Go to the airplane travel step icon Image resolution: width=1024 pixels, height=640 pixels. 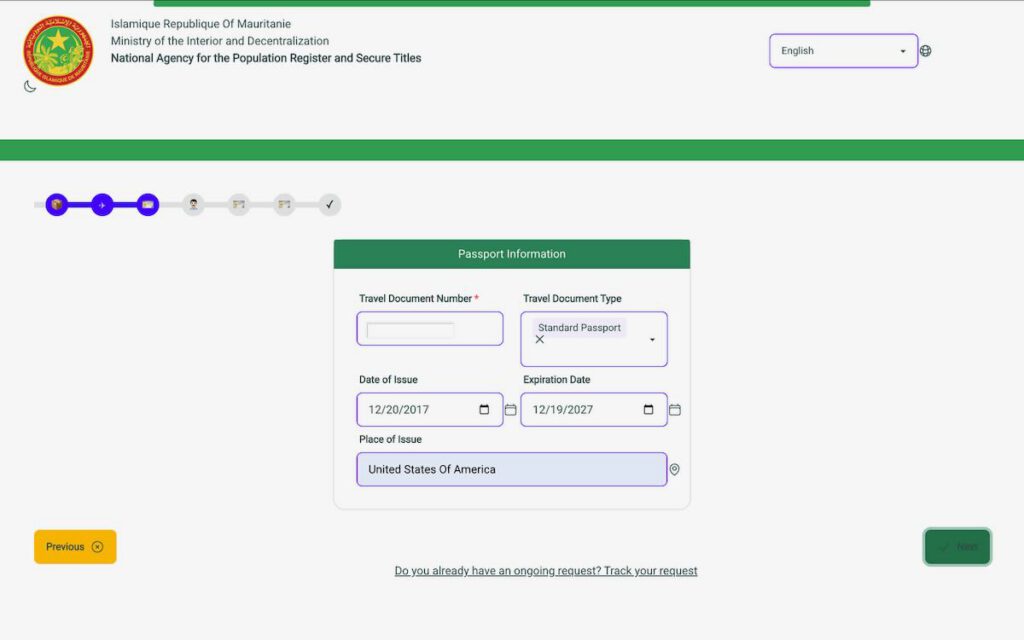pyautogui.click(x=102, y=204)
